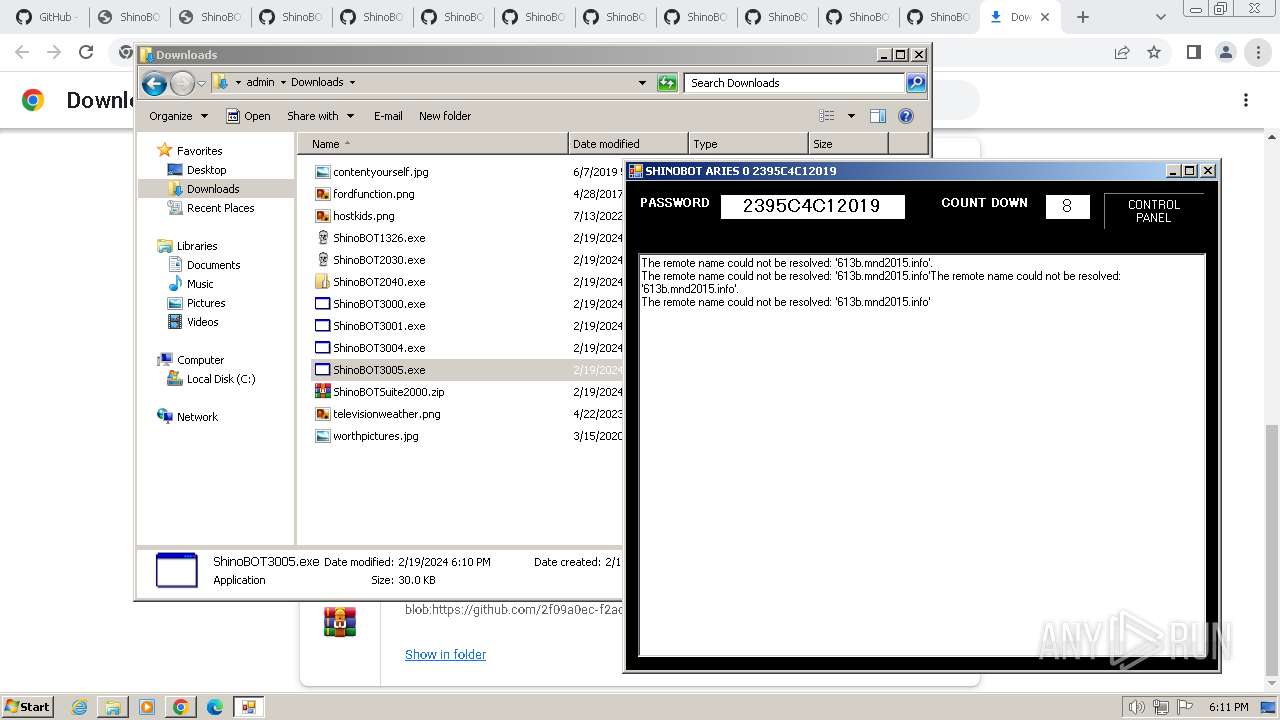Open a new Chrome tab
This screenshot has width=1280, height=720.
pos(1083,17)
